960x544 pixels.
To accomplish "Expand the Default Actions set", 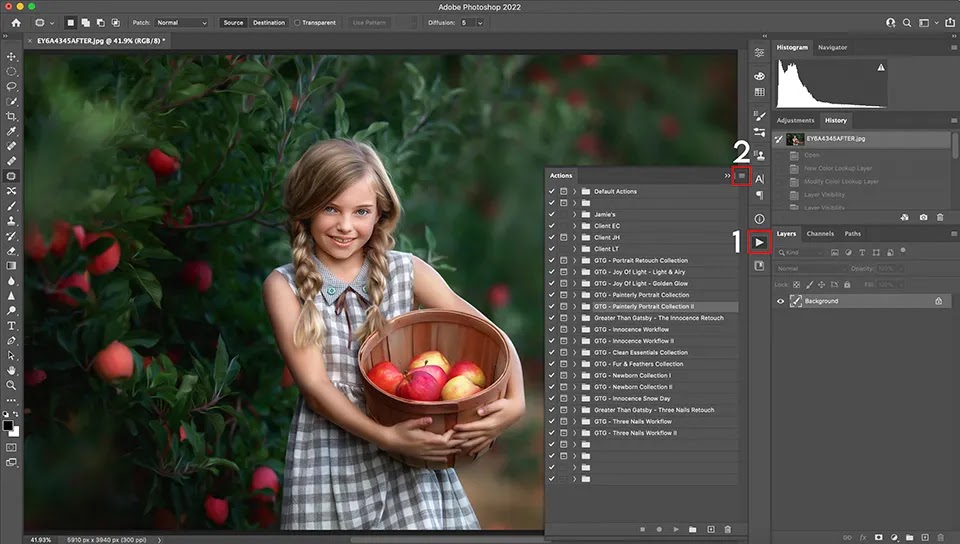I will 574,192.
